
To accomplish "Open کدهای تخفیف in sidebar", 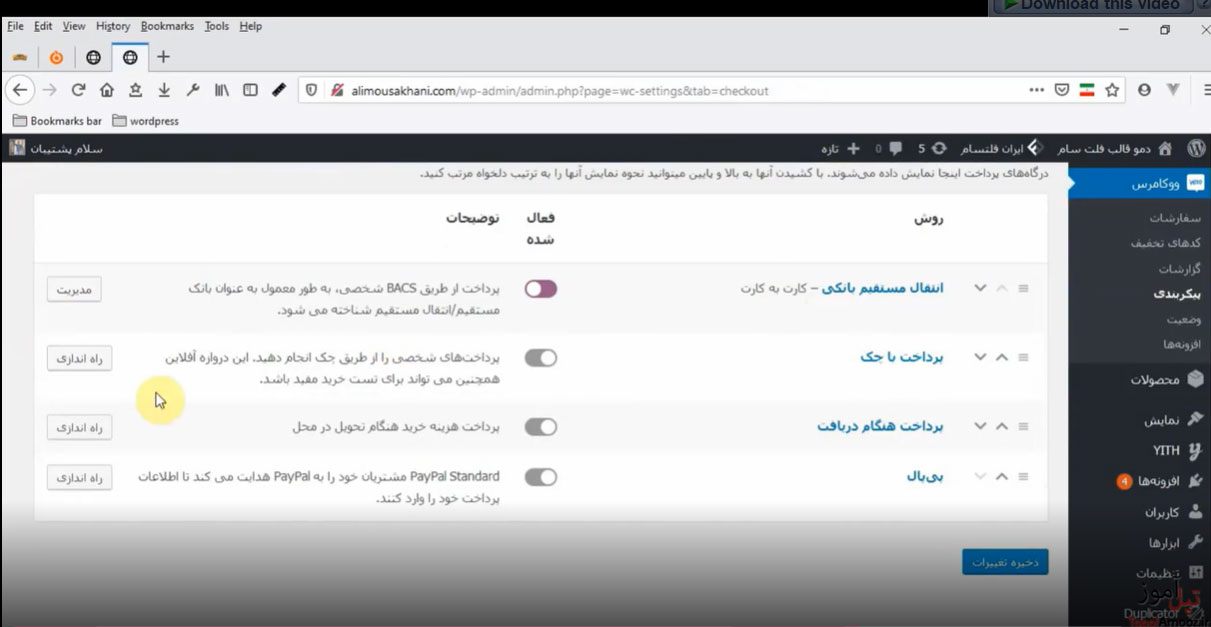I will point(1166,243).
